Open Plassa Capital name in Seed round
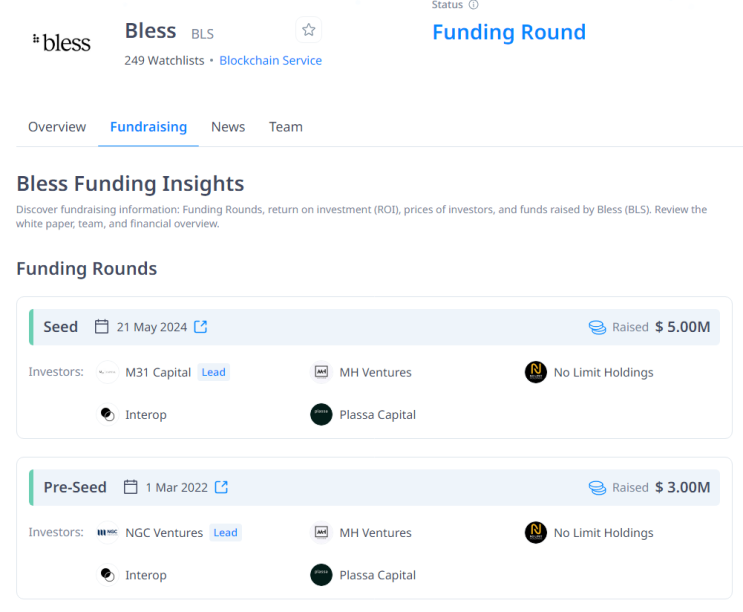The width and height of the screenshot is (743, 612). pos(377,414)
